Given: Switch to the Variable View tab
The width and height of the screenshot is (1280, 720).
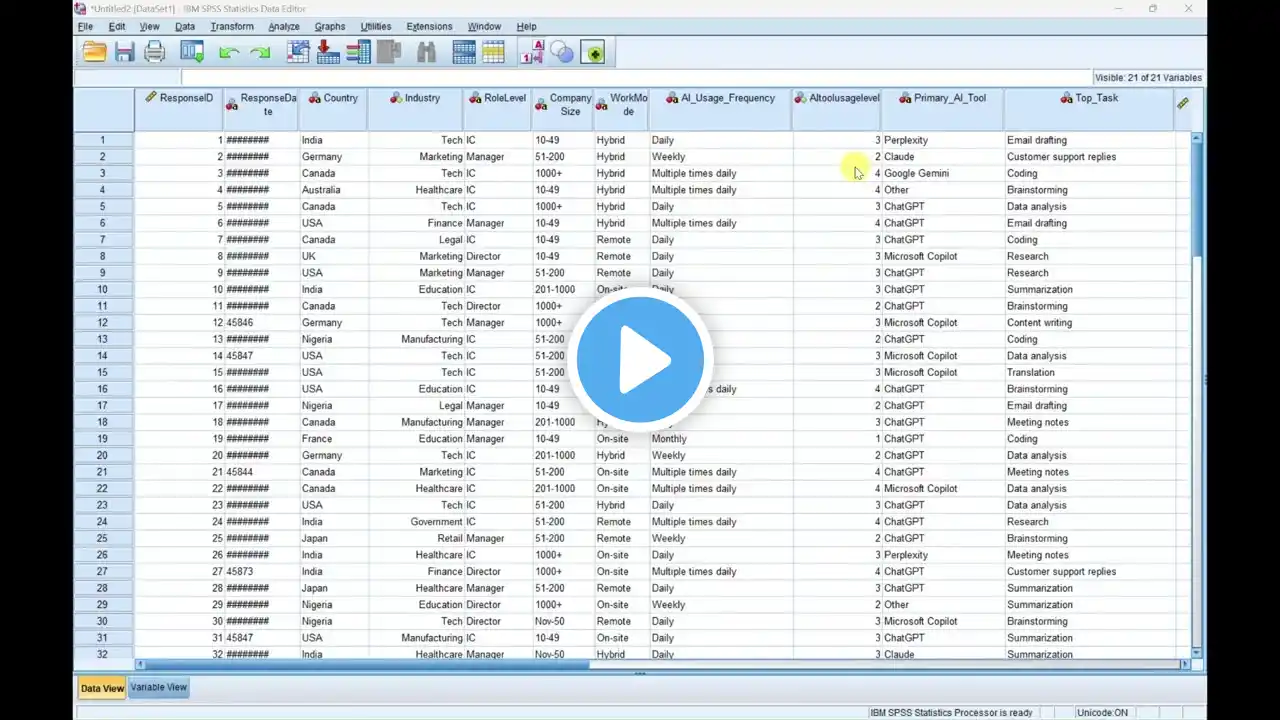Looking at the screenshot, I should 158,687.
